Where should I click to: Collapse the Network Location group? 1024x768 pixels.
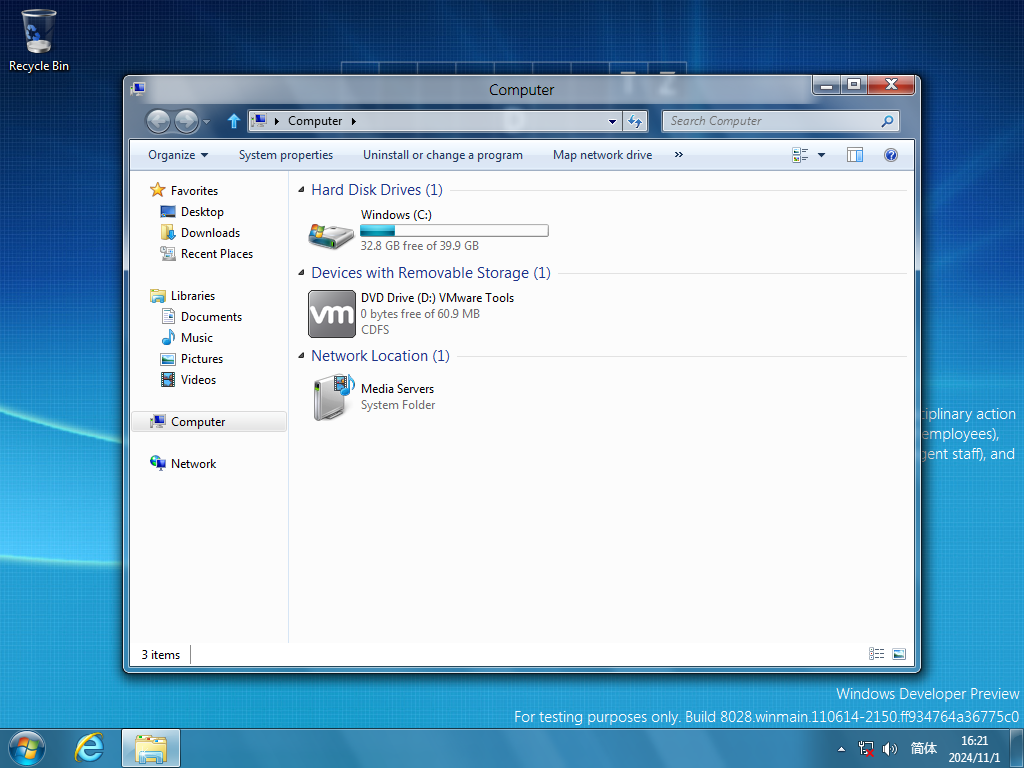[x=301, y=356]
